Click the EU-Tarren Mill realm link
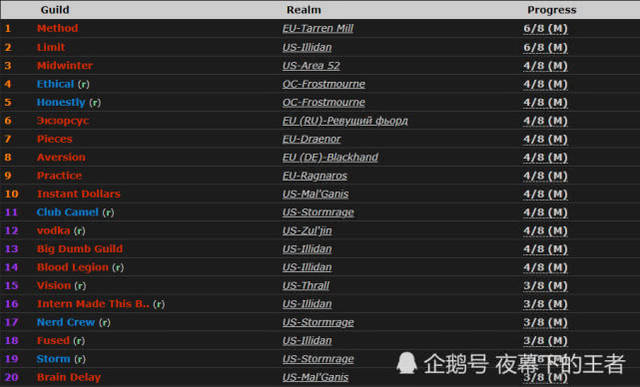 click(318, 29)
